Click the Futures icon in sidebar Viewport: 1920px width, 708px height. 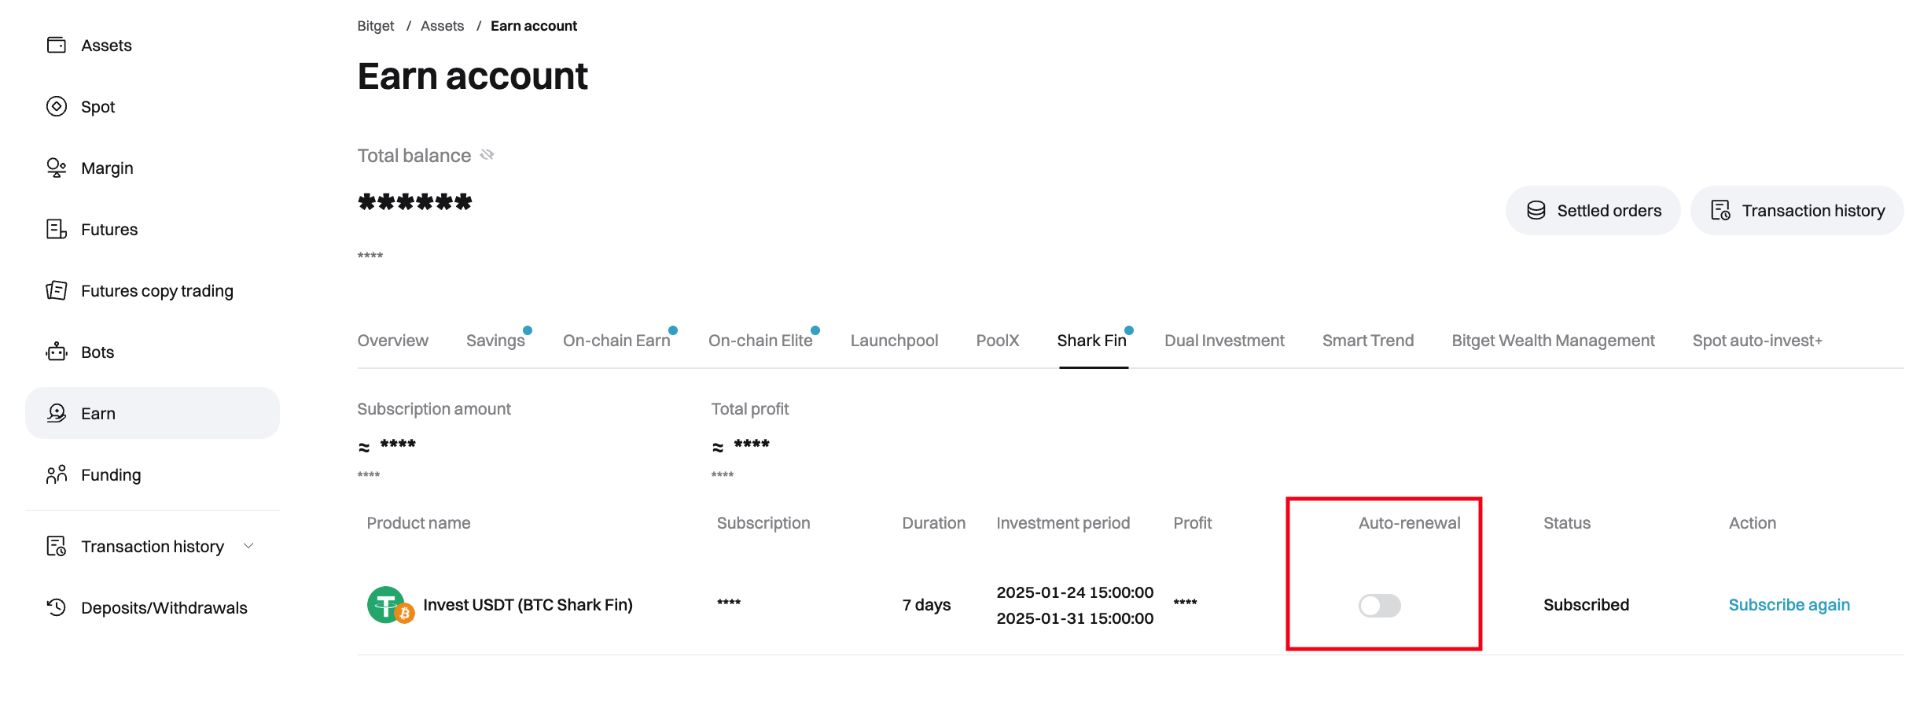pyautogui.click(x=56, y=229)
